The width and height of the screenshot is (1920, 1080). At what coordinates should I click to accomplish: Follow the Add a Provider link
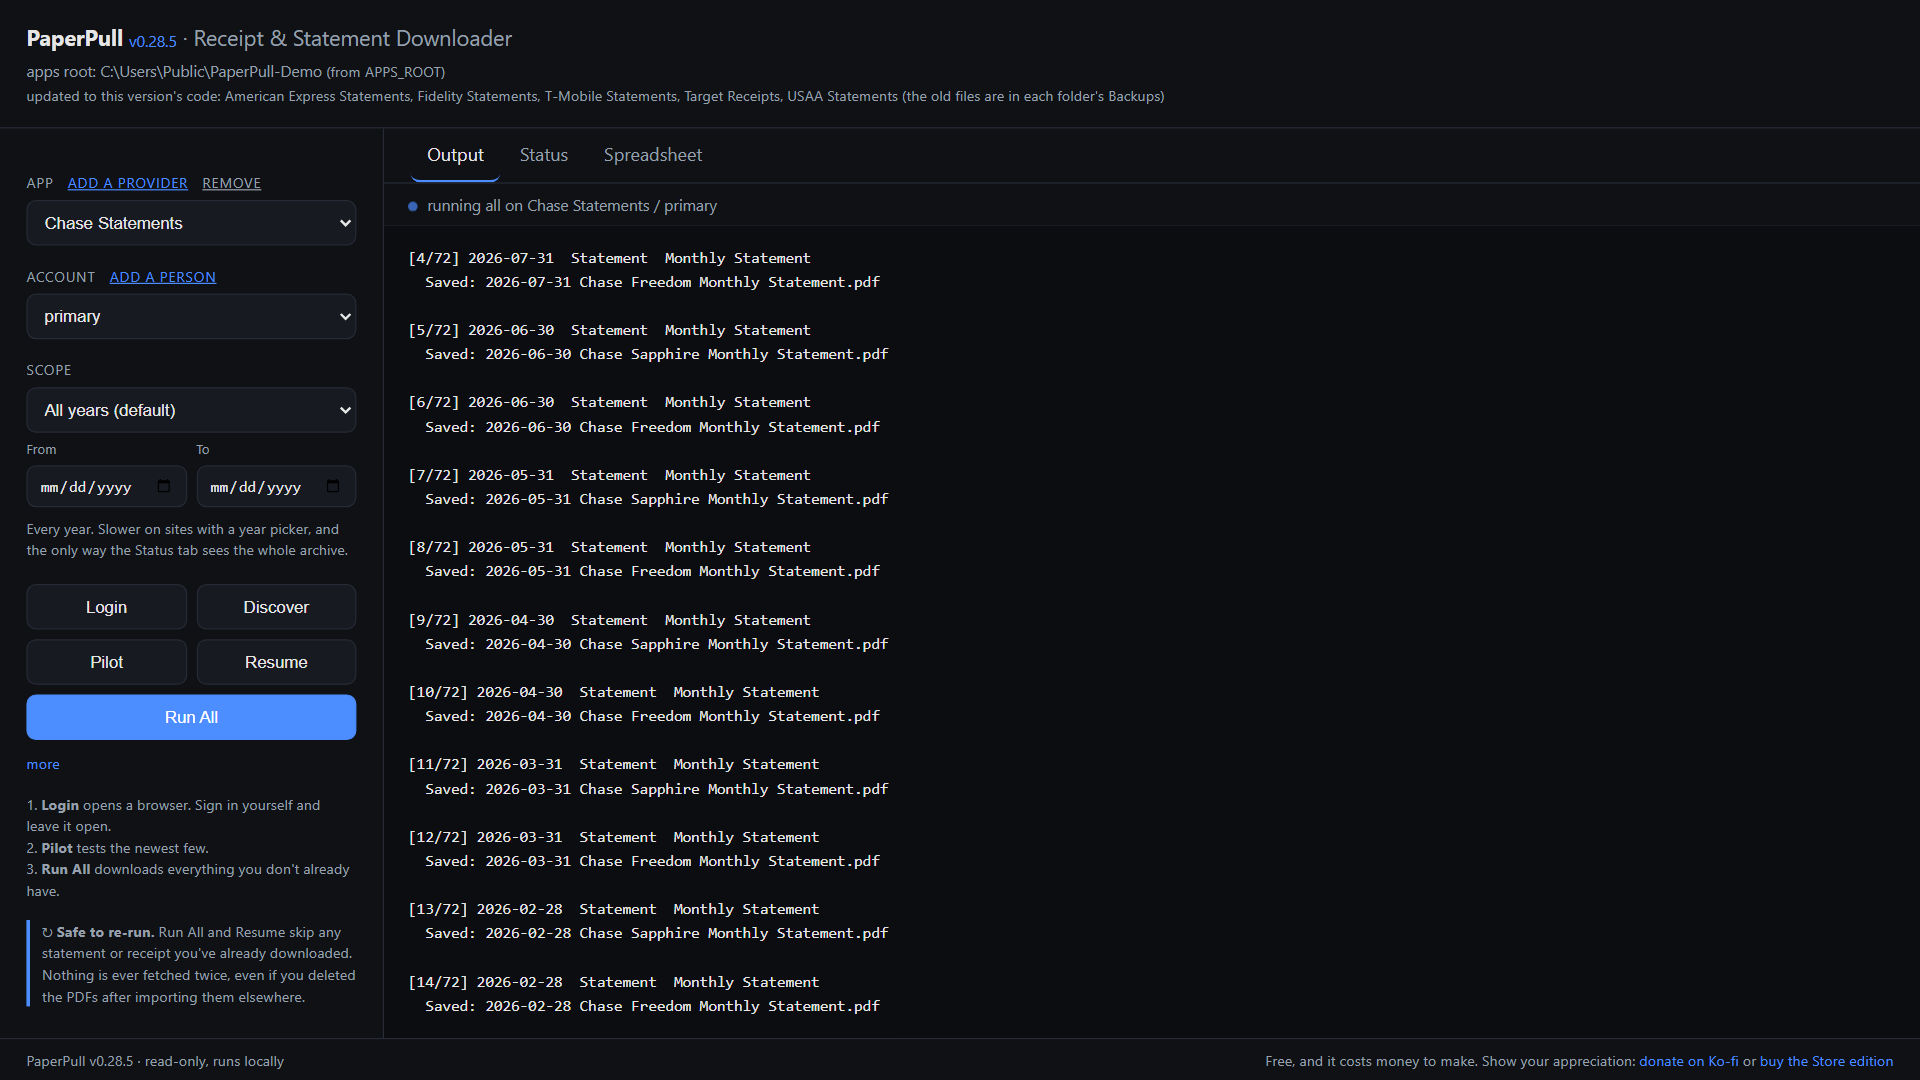point(127,183)
